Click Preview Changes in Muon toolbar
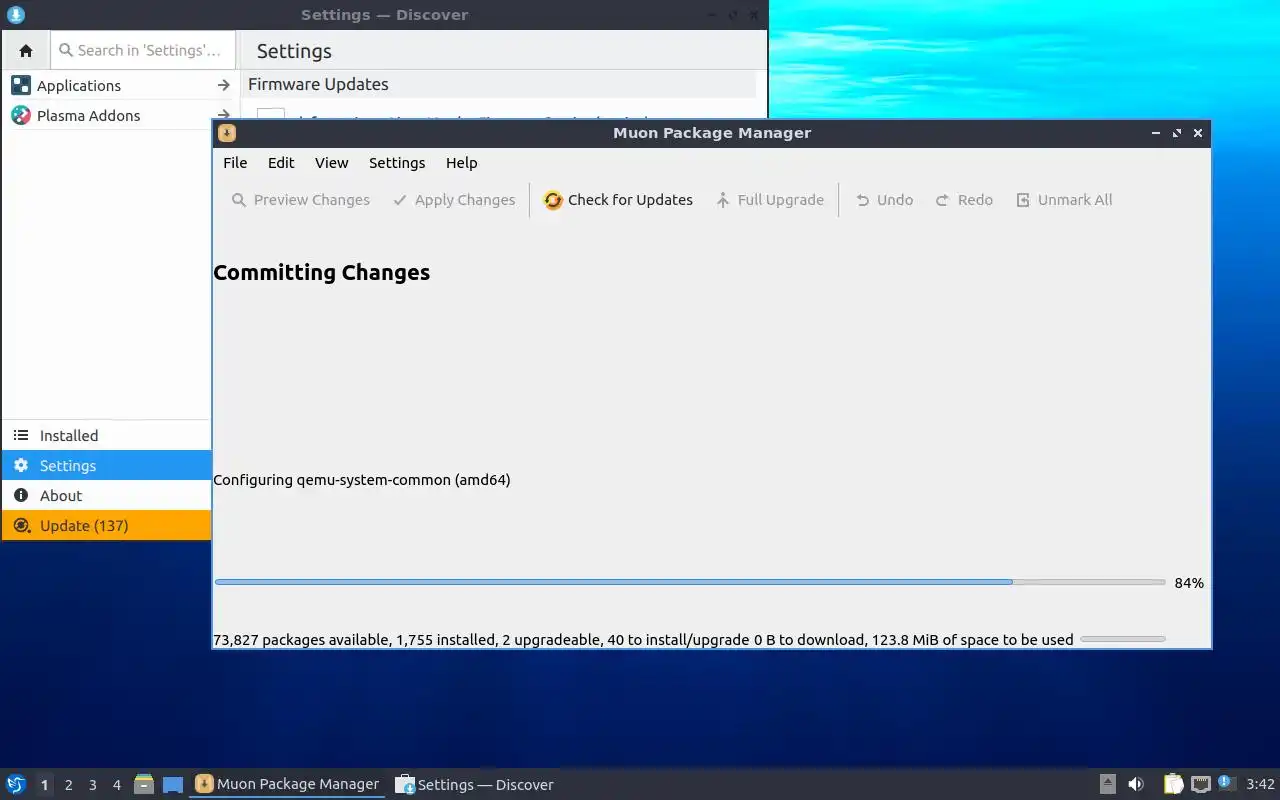This screenshot has height=800, width=1280. pos(301,200)
